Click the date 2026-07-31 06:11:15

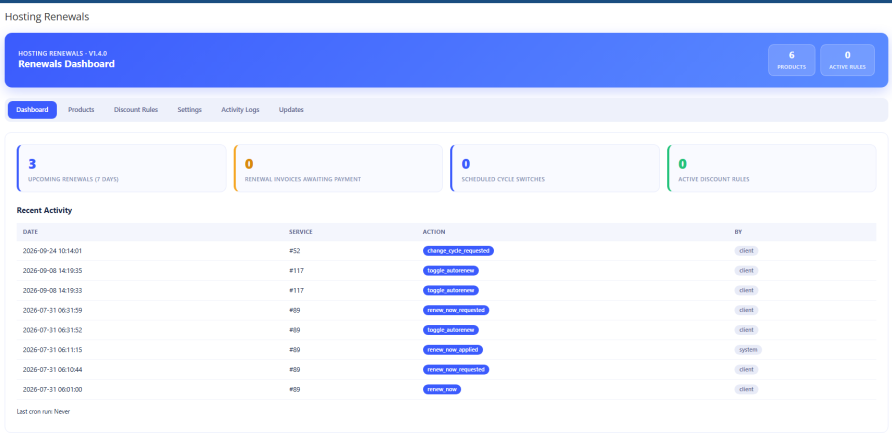tap(52, 349)
